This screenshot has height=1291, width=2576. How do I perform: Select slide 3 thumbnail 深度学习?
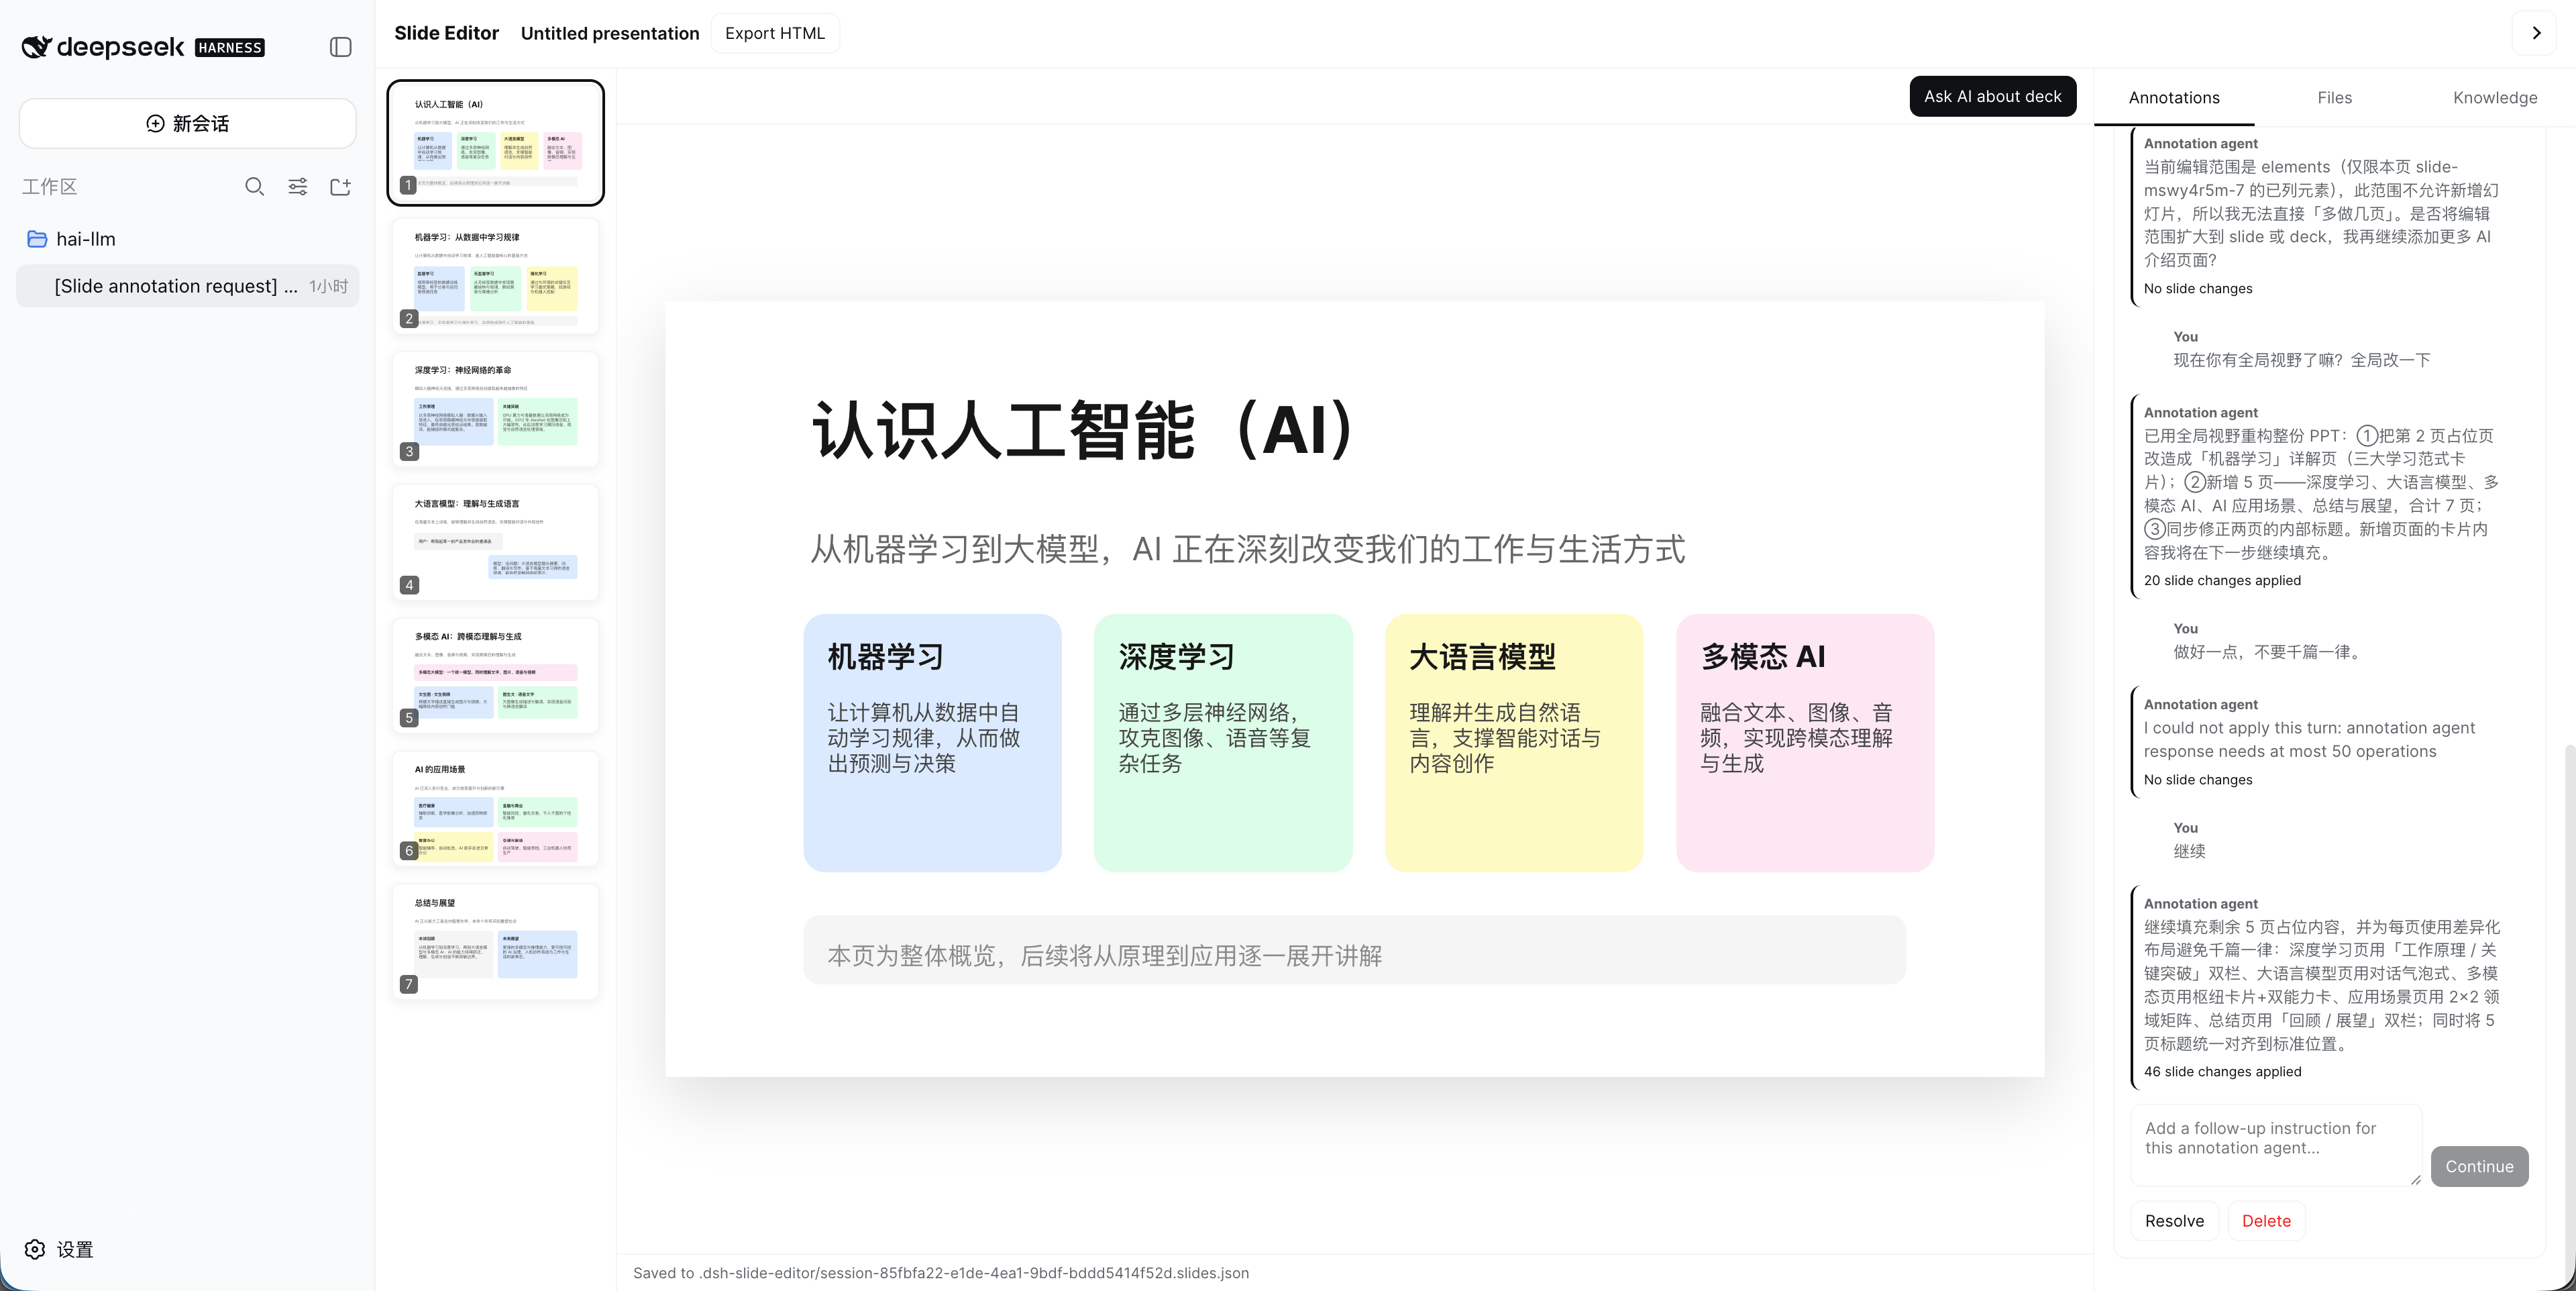click(496, 409)
